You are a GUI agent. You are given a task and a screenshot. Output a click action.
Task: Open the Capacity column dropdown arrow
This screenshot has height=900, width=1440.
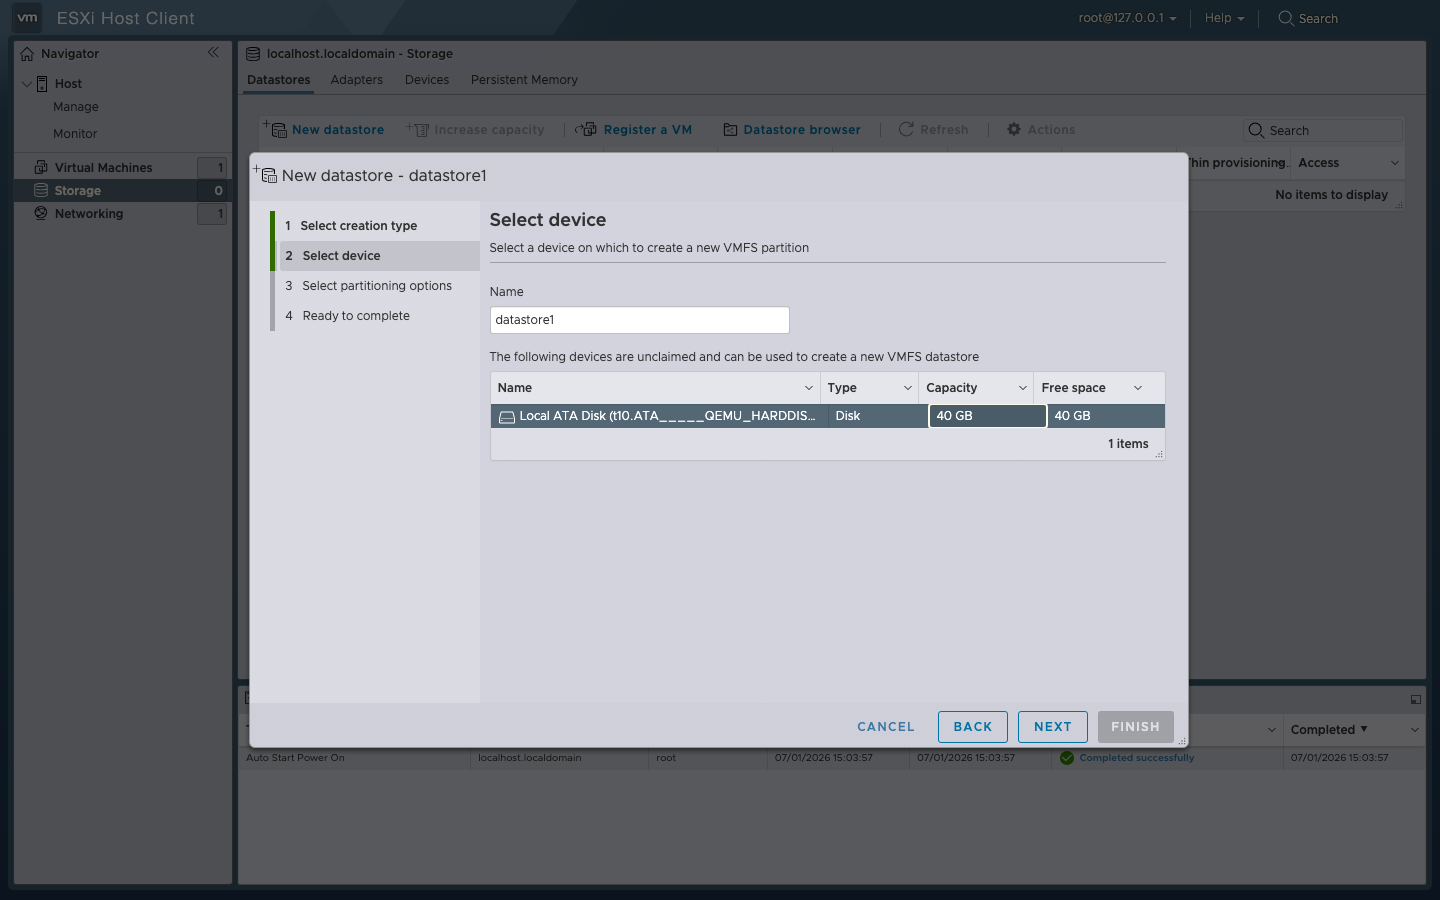pyautogui.click(x=1022, y=388)
